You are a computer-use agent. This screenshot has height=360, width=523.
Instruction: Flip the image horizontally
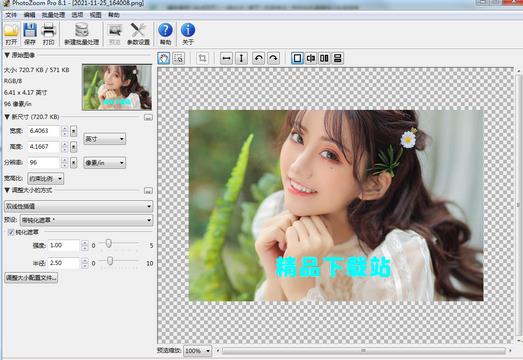226,58
